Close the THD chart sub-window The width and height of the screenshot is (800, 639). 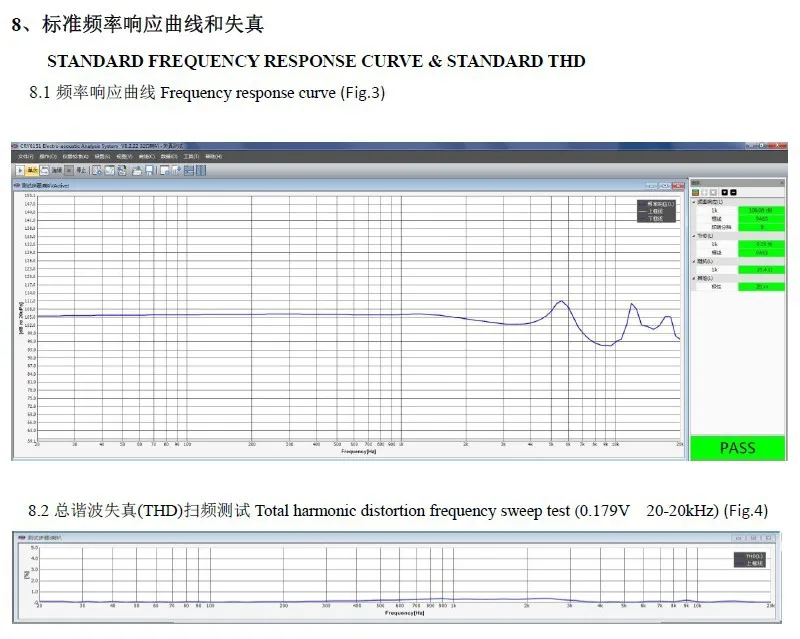point(769,538)
